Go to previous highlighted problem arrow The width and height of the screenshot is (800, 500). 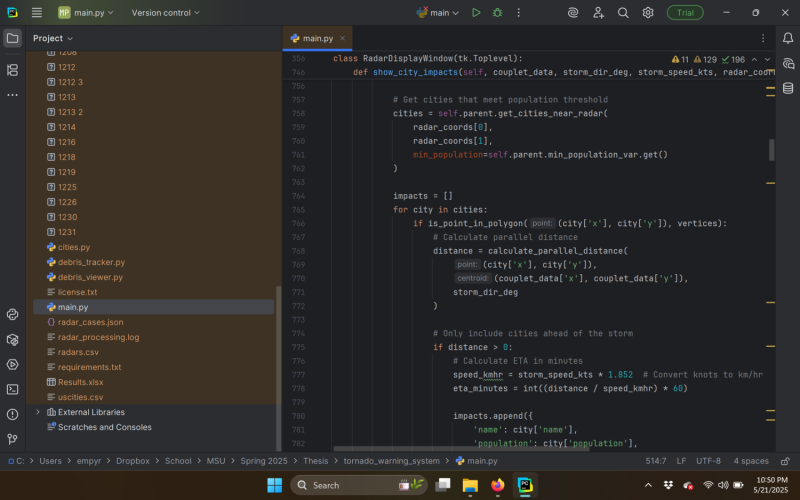click(754, 60)
